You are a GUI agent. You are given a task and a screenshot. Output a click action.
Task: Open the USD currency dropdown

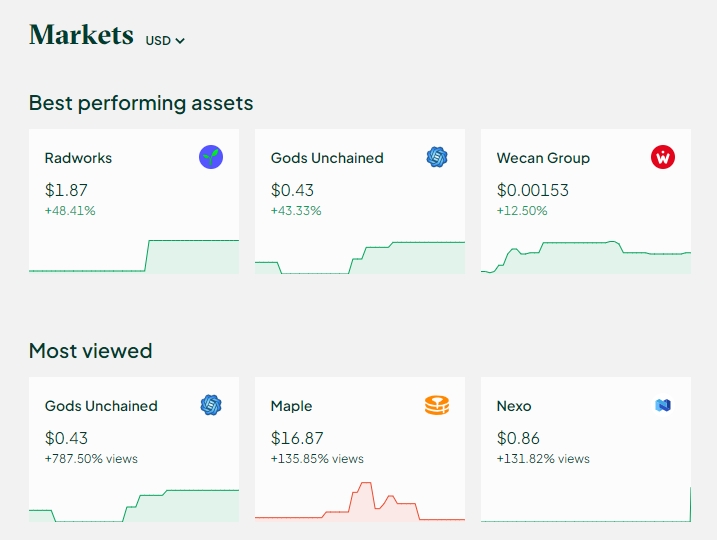(x=165, y=41)
